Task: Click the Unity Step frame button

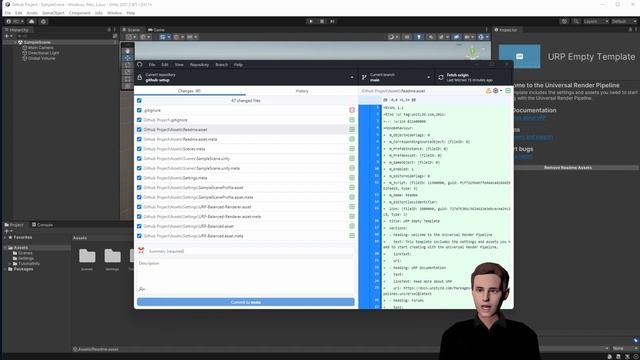Action: (332, 21)
